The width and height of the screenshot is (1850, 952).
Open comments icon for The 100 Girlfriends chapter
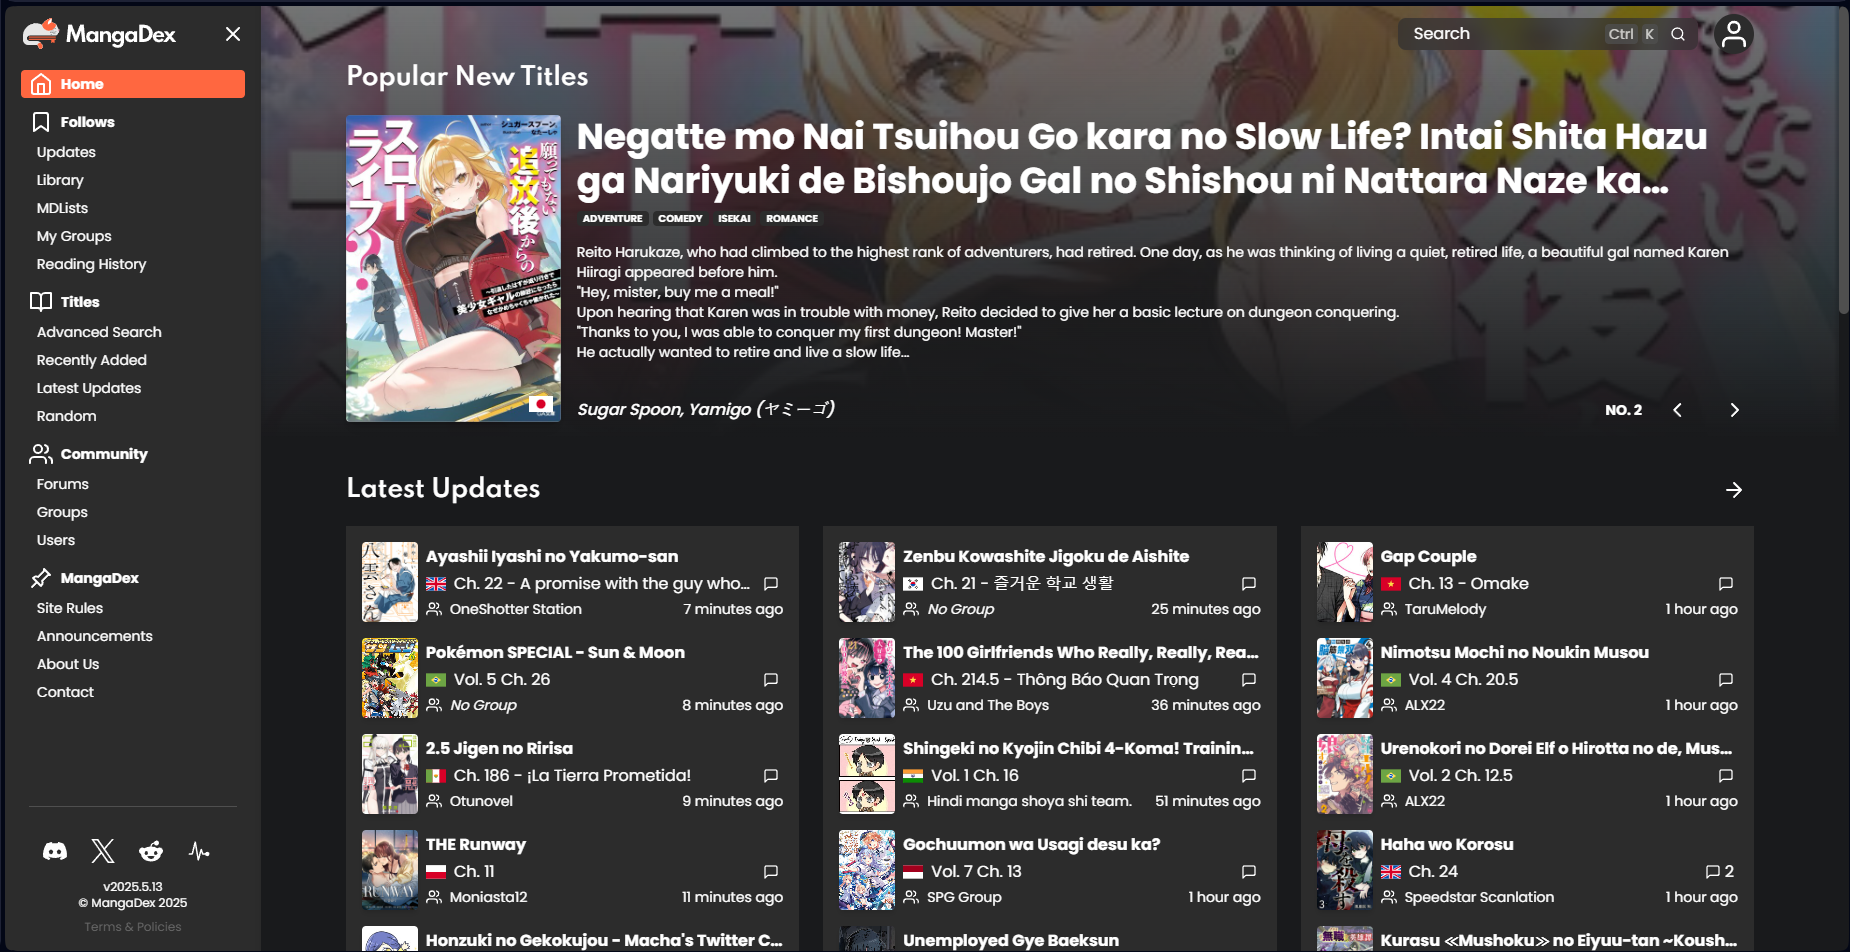1249,679
